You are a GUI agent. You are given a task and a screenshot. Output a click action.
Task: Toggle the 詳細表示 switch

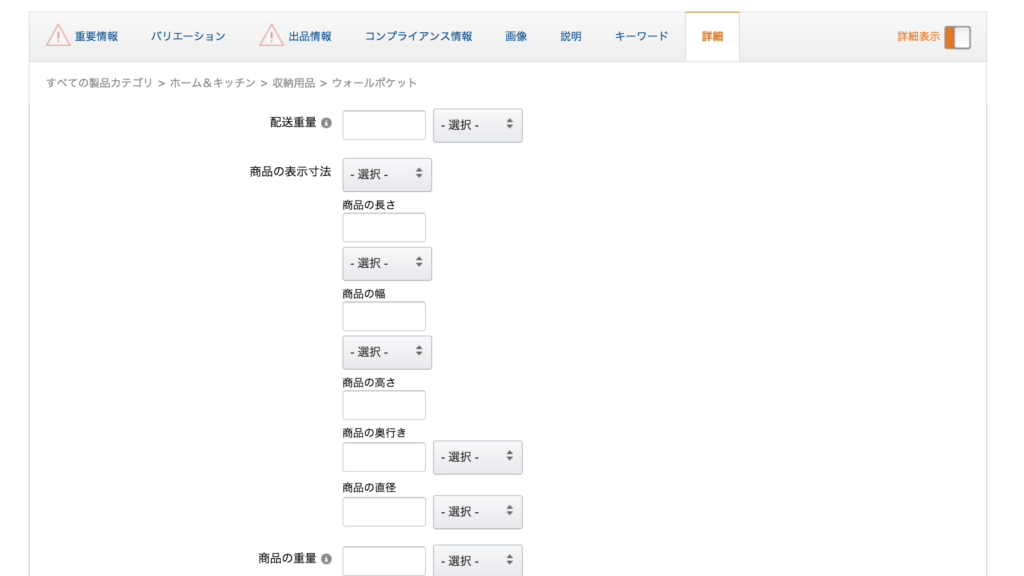(957, 37)
